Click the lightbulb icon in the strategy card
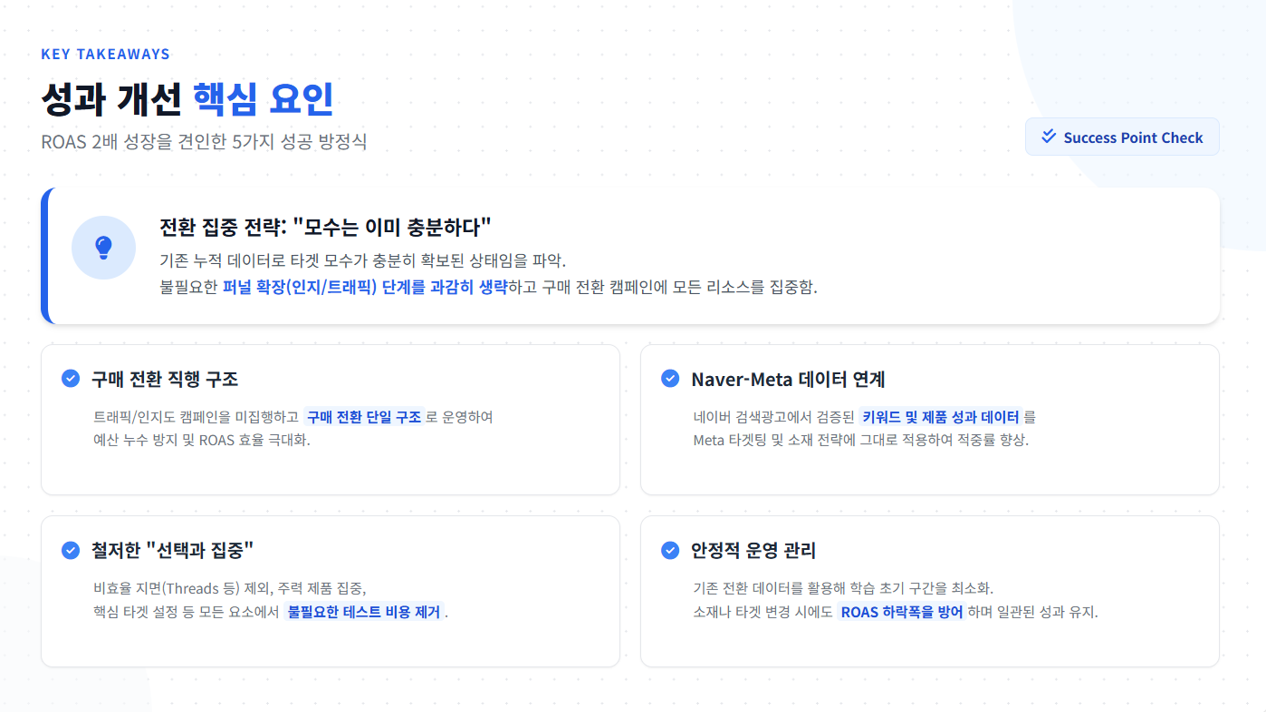The height and width of the screenshot is (712, 1266). point(103,248)
